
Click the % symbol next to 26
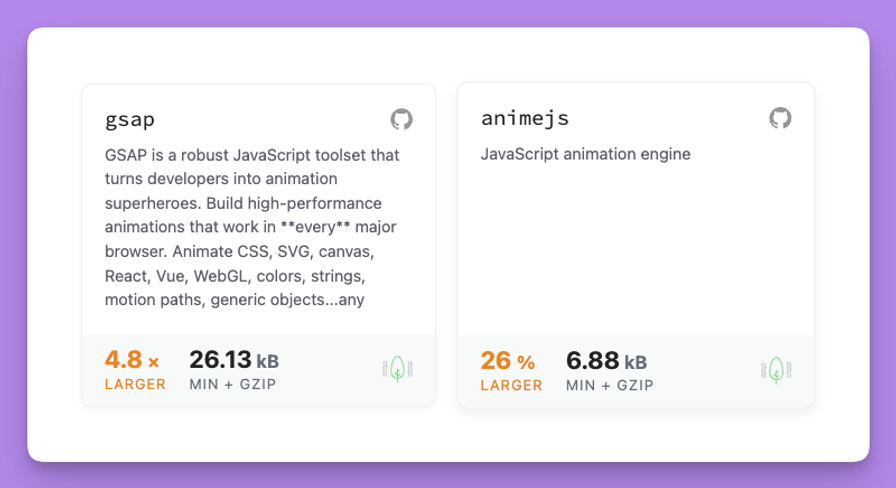[526, 362]
